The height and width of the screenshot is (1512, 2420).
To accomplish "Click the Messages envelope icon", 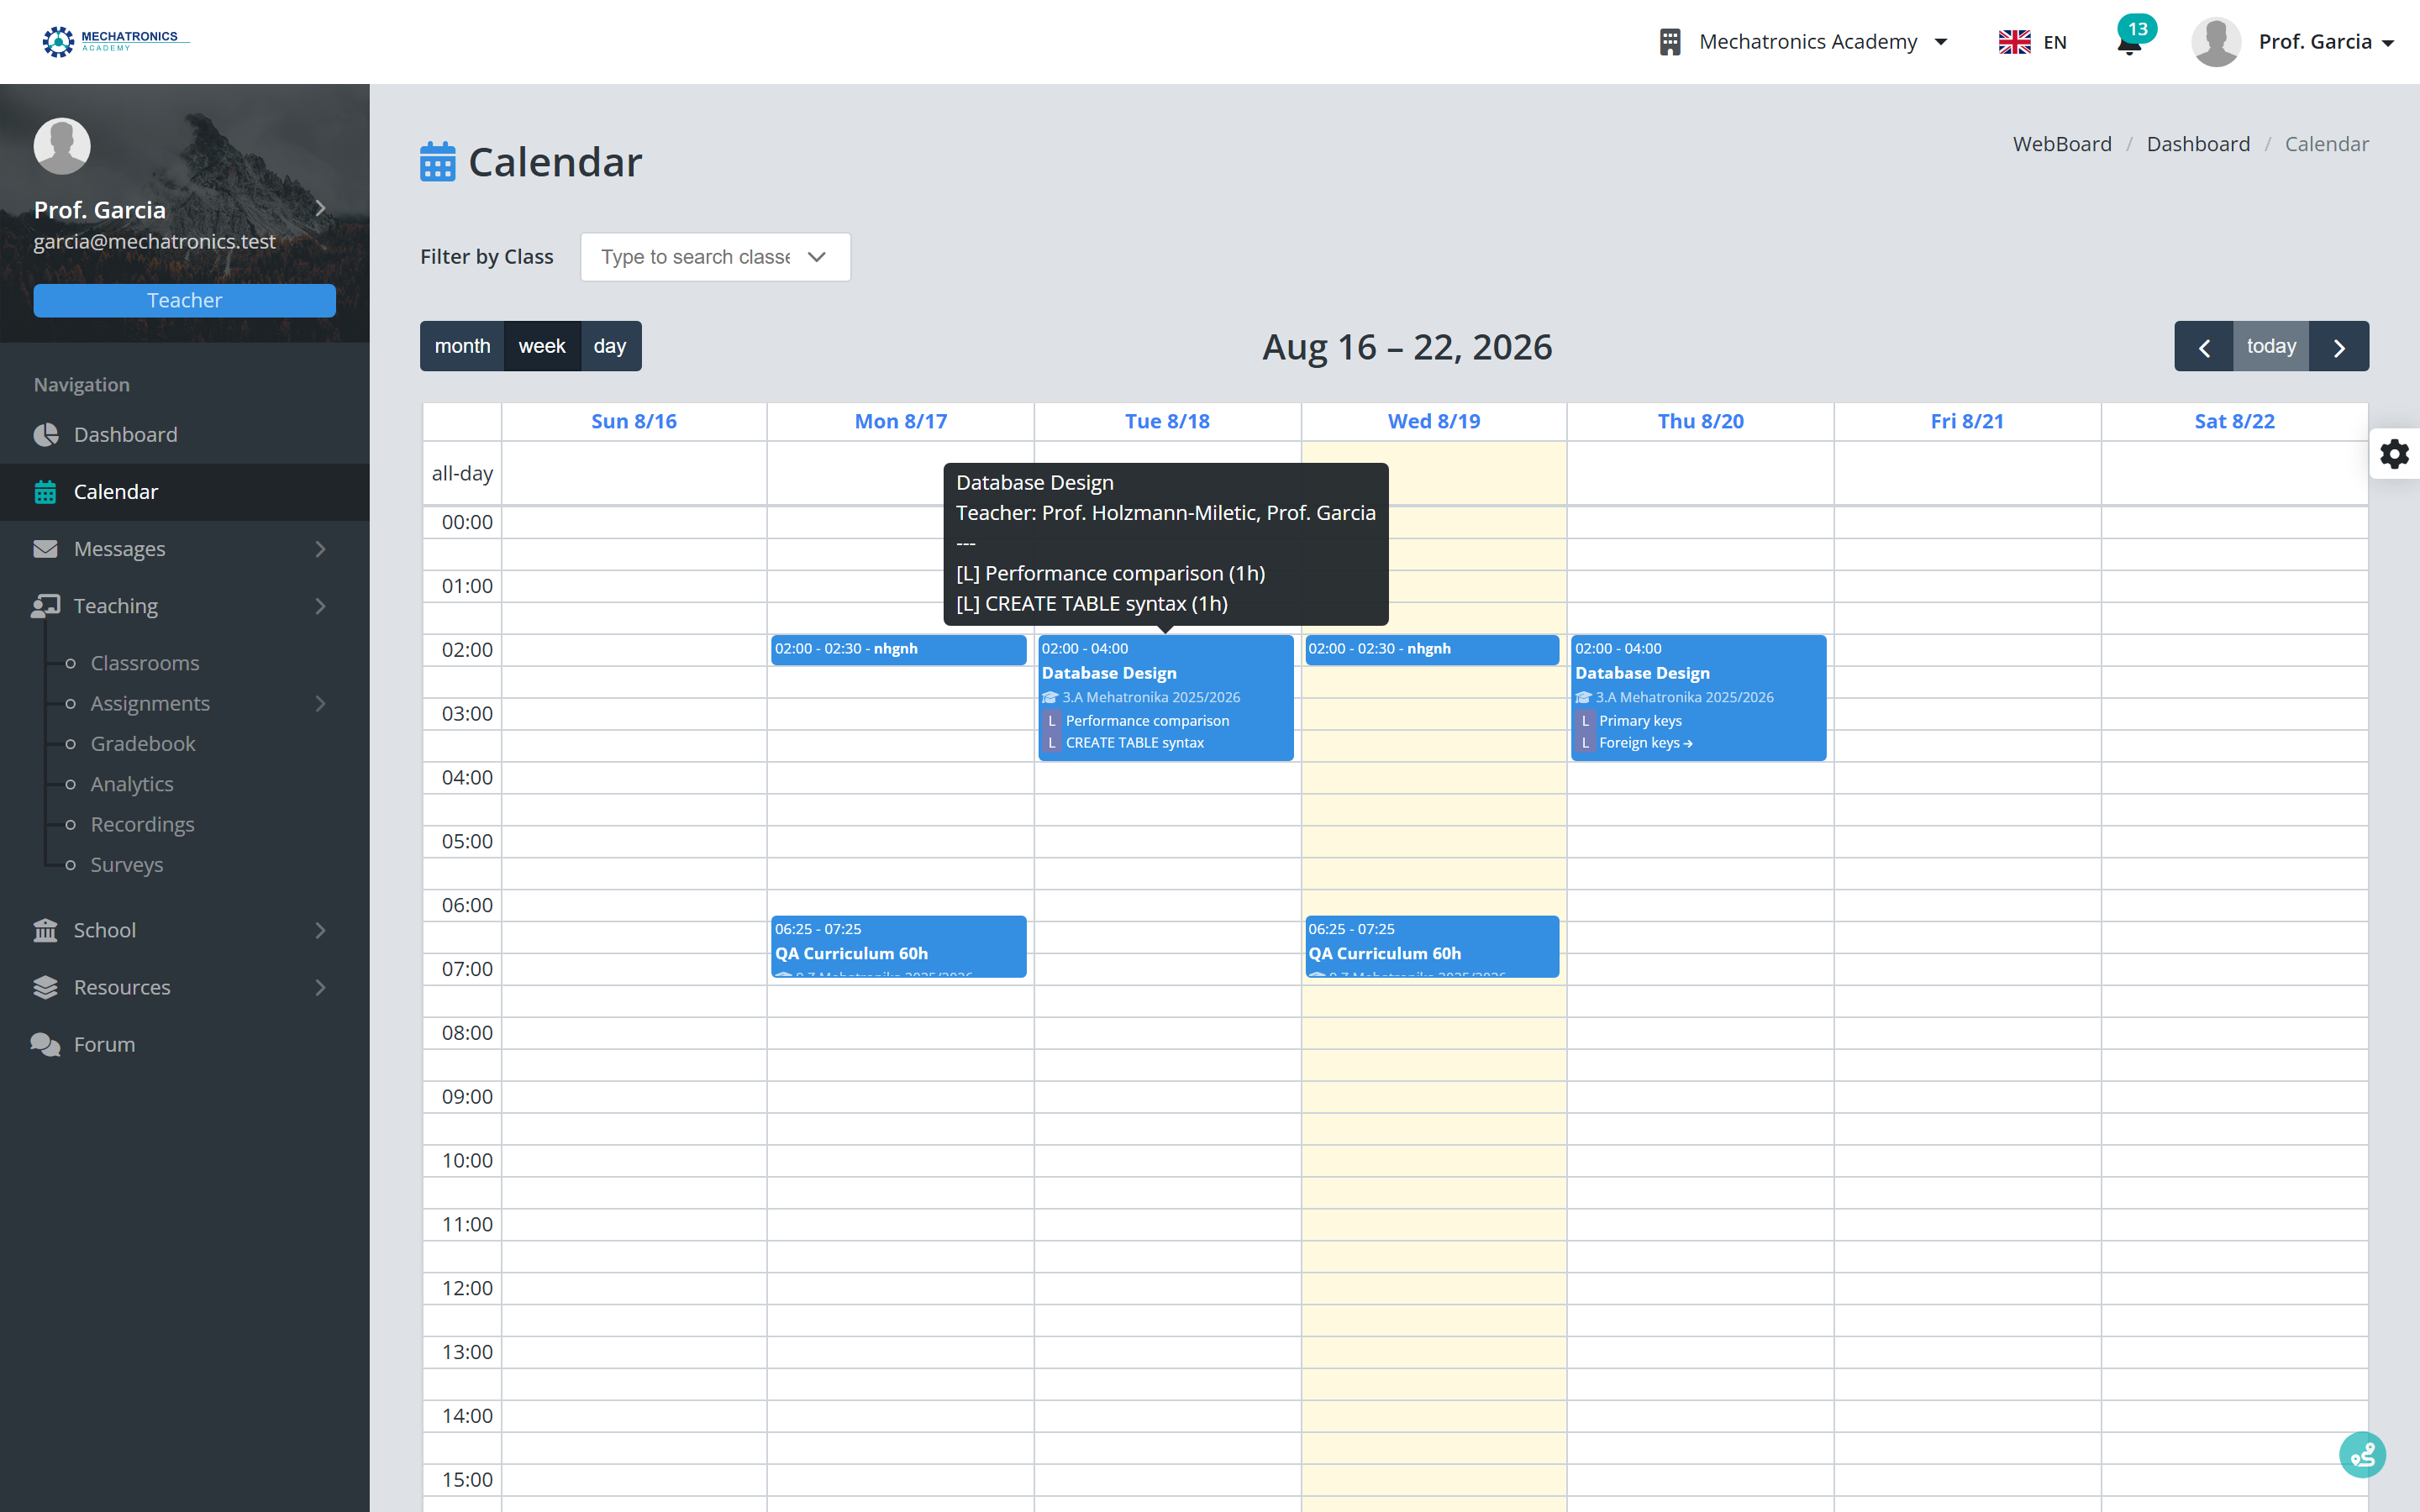I will click(x=46, y=549).
